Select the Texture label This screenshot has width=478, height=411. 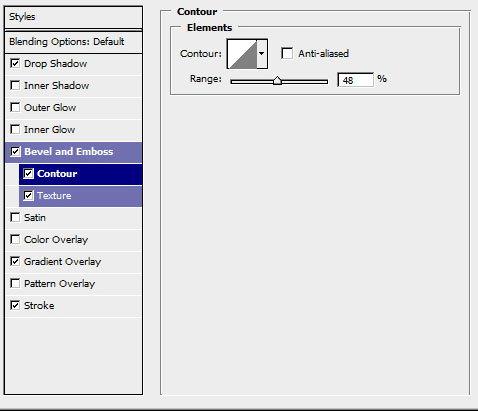click(54, 195)
